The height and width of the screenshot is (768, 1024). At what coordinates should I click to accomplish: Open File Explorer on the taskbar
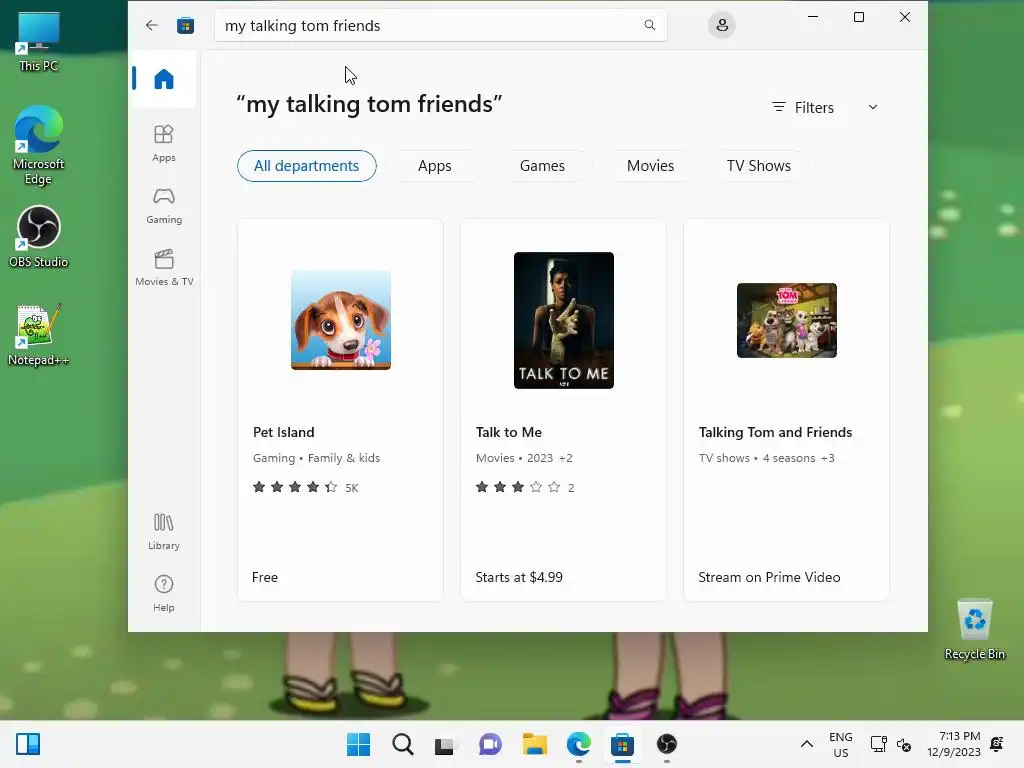534,744
